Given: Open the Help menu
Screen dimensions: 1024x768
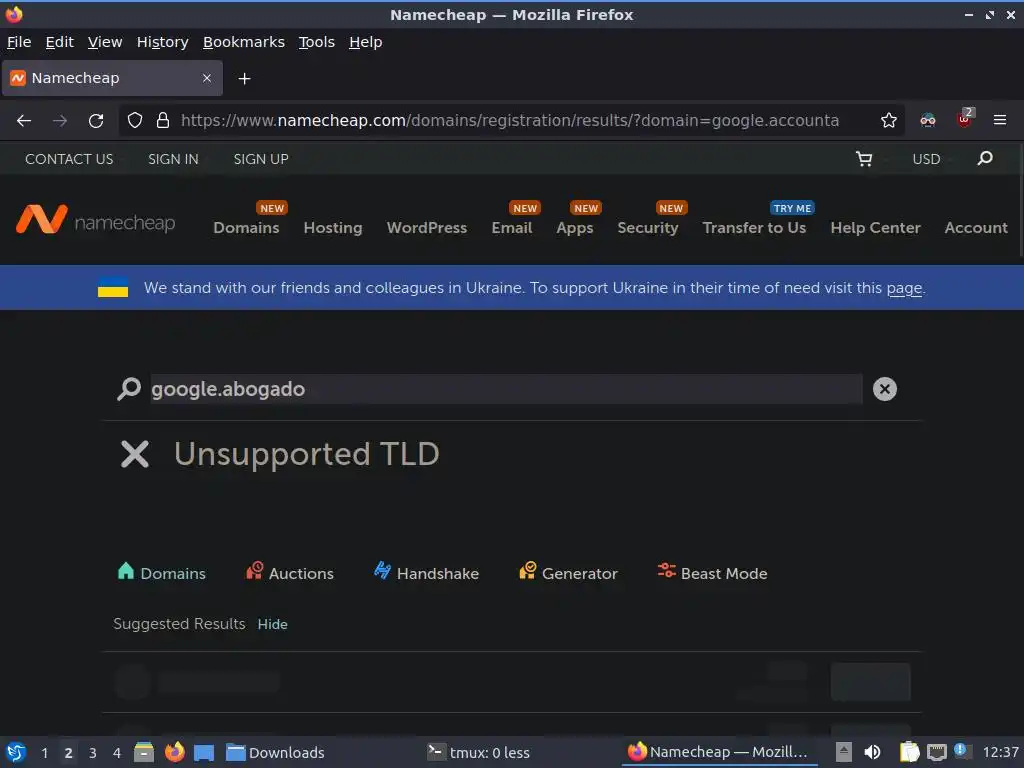Looking at the screenshot, I should [x=366, y=42].
